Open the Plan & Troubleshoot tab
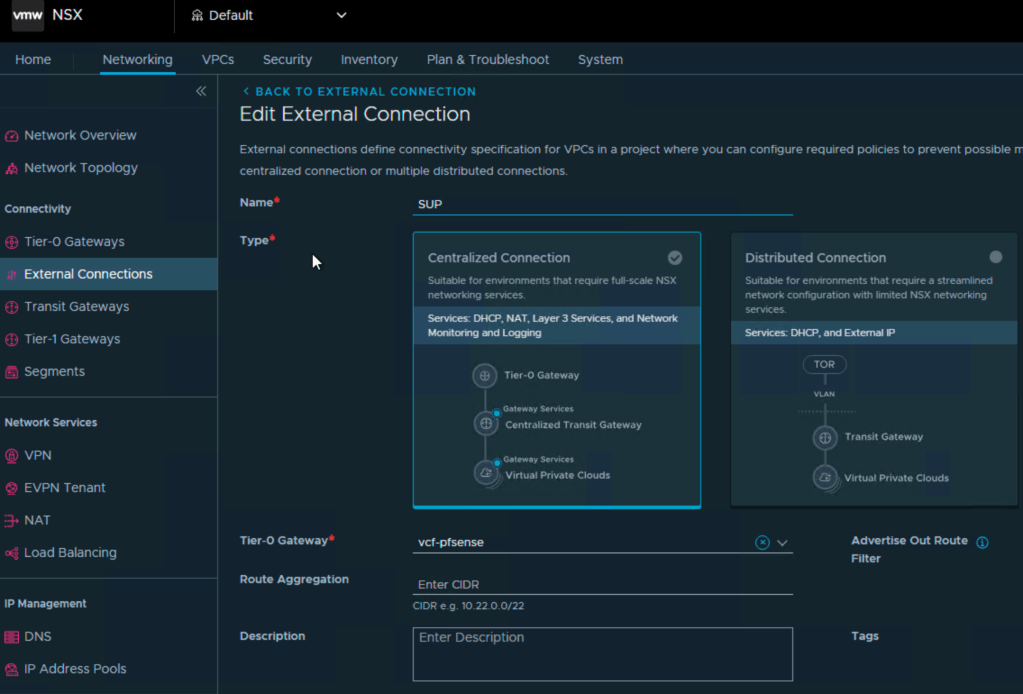The image size is (1023, 694). [x=487, y=60]
